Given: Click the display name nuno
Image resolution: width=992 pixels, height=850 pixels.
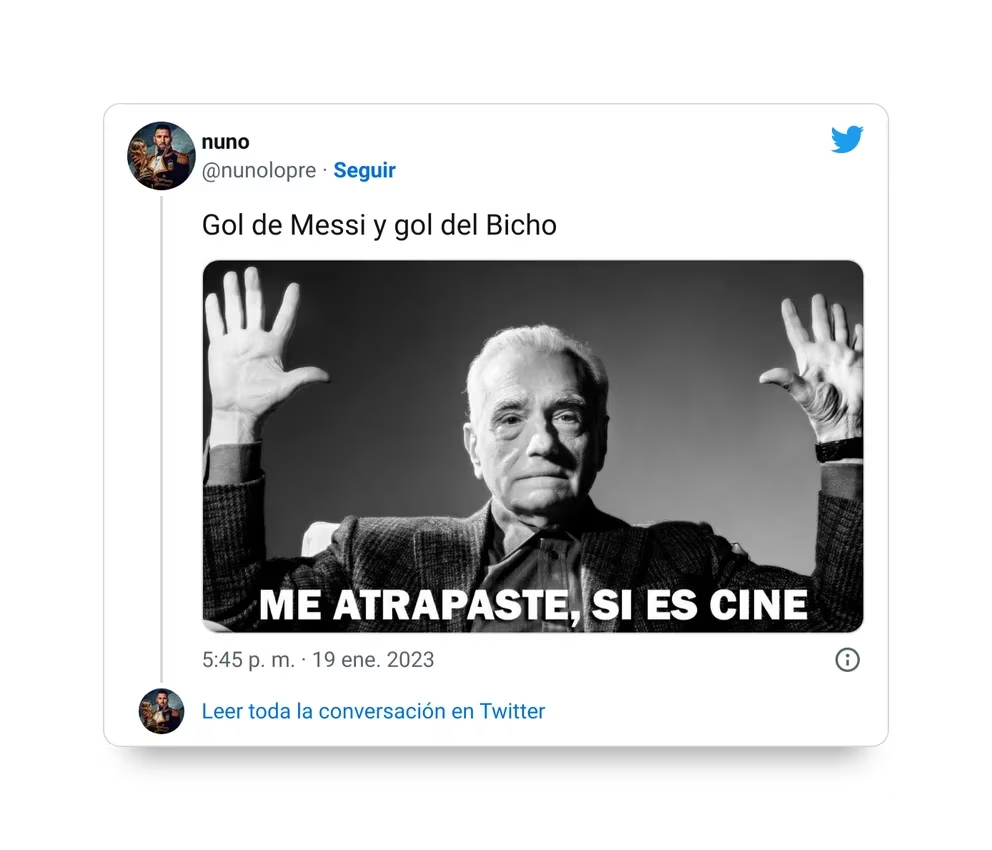Looking at the screenshot, I should [225, 142].
